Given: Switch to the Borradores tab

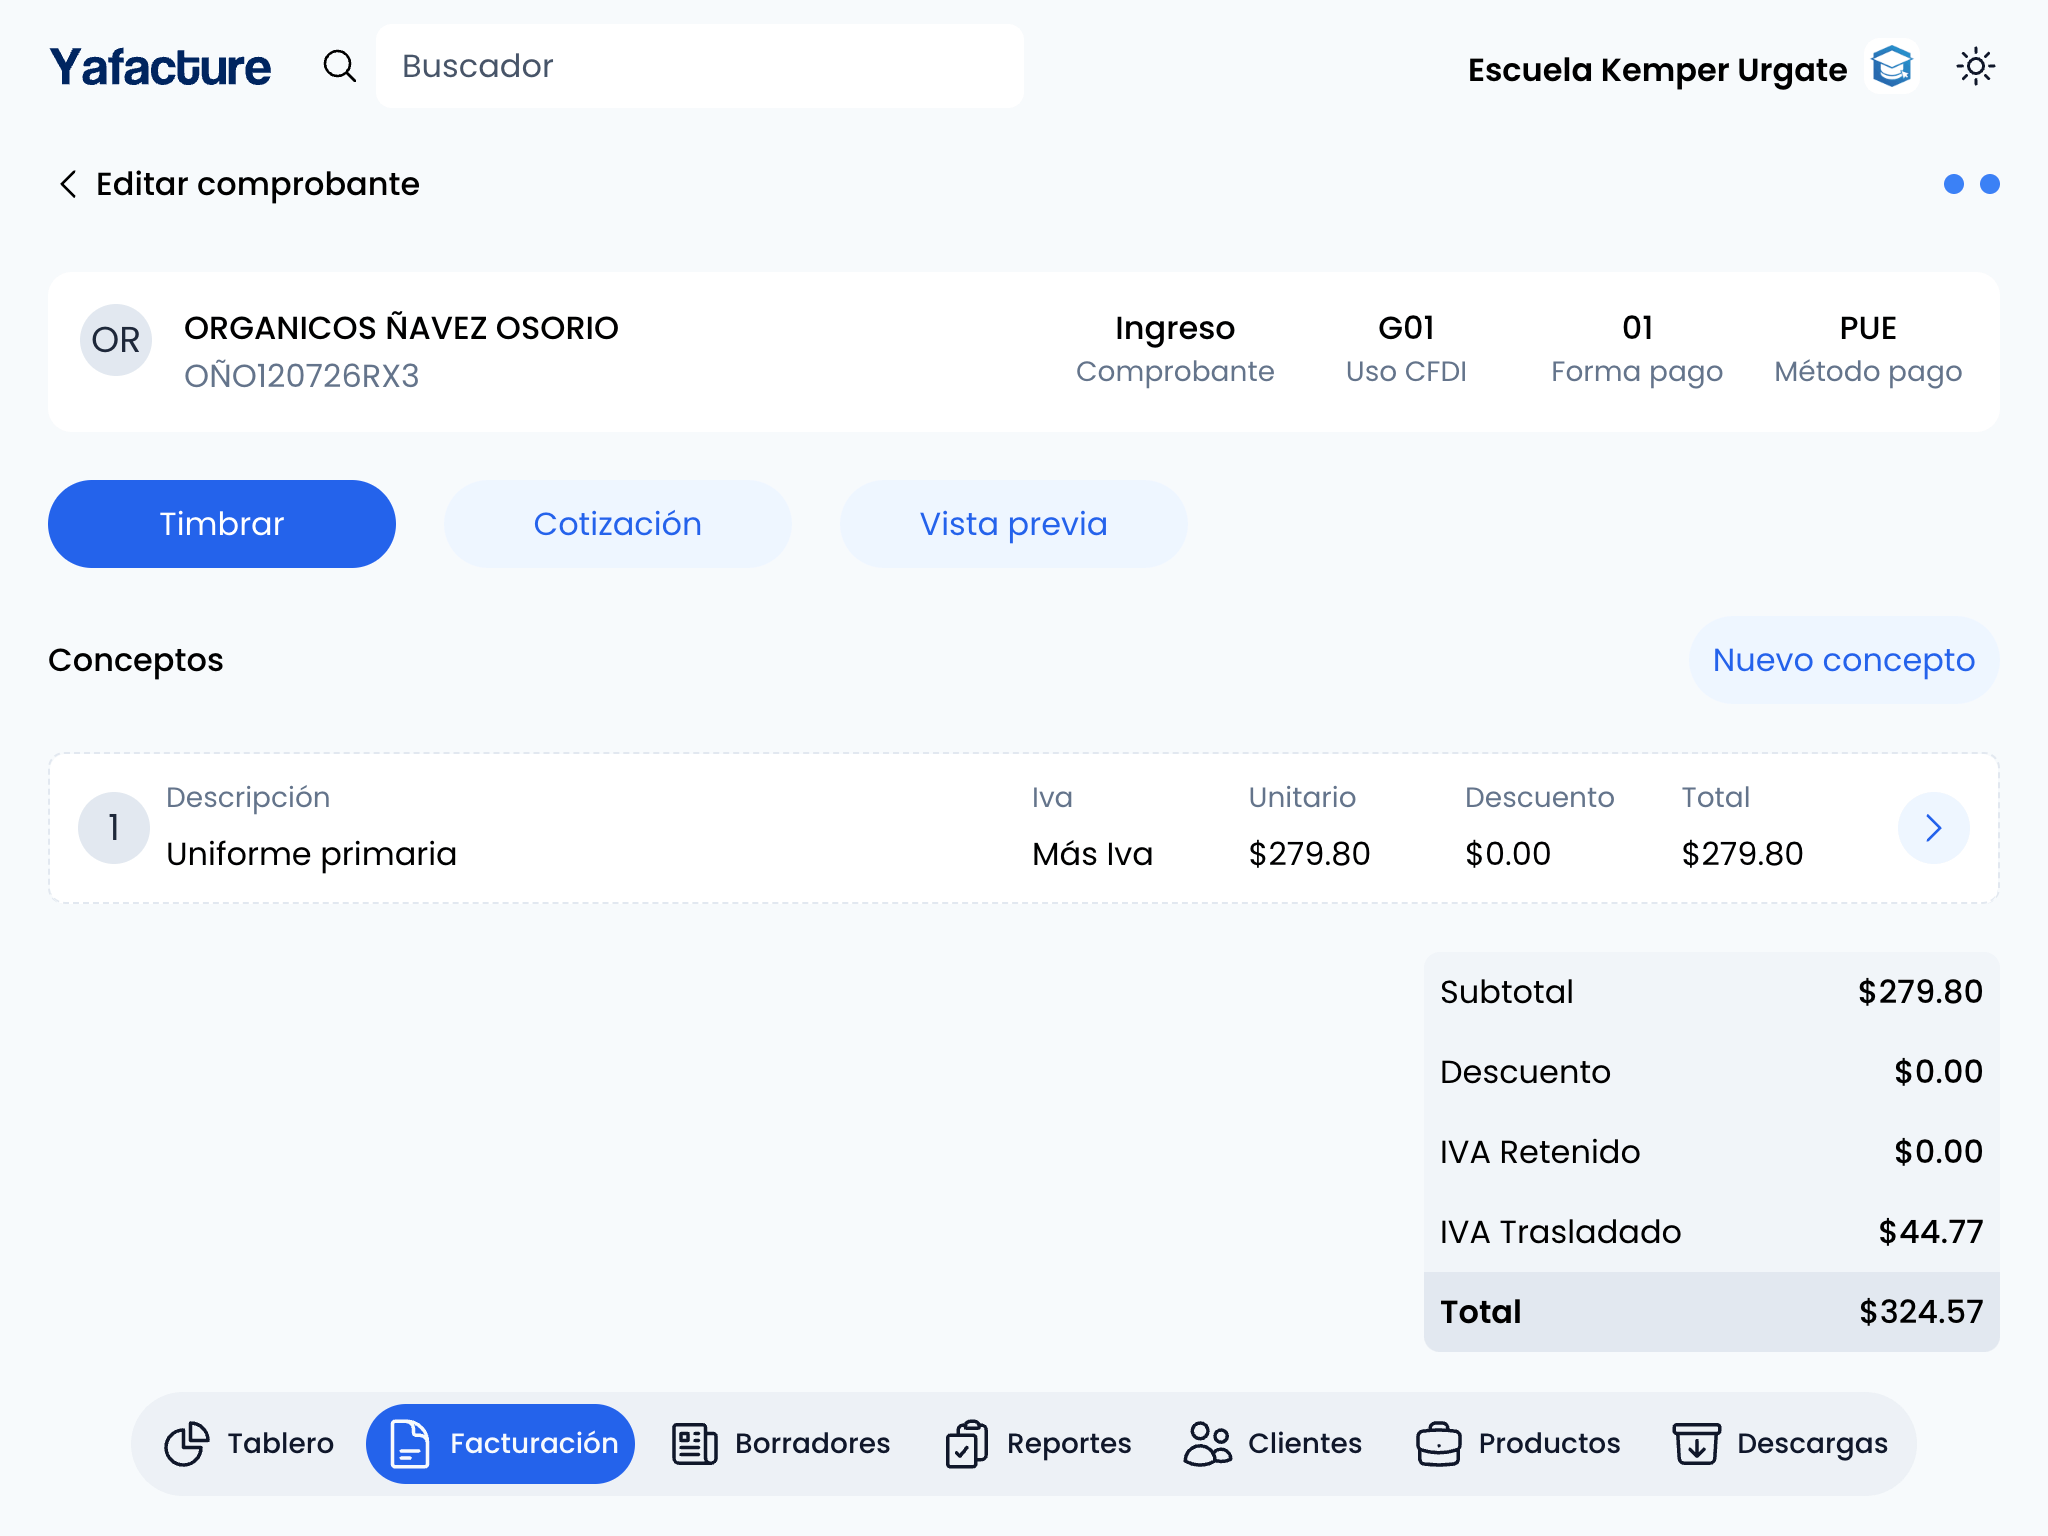Looking at the screenshot, I should point(781,1444).
